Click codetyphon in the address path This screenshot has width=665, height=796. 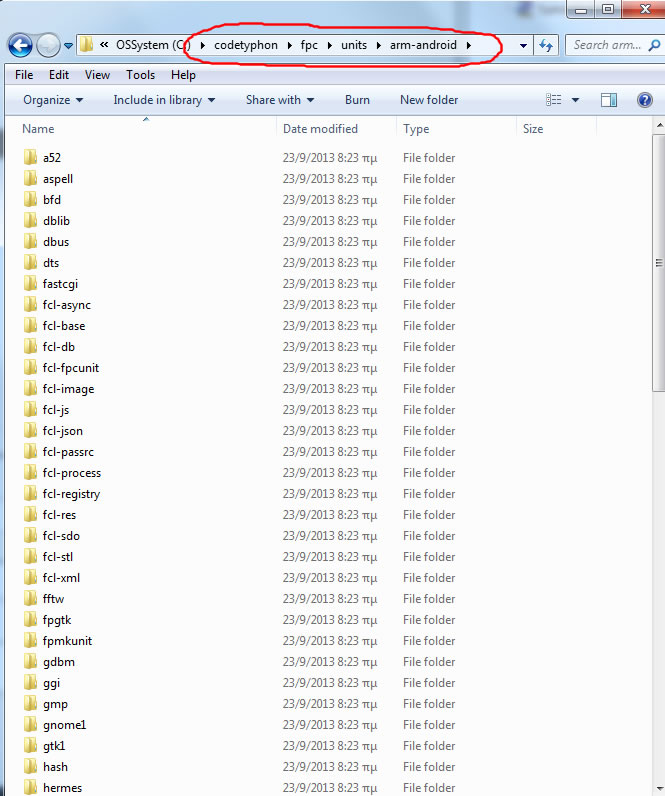[246, 45]
